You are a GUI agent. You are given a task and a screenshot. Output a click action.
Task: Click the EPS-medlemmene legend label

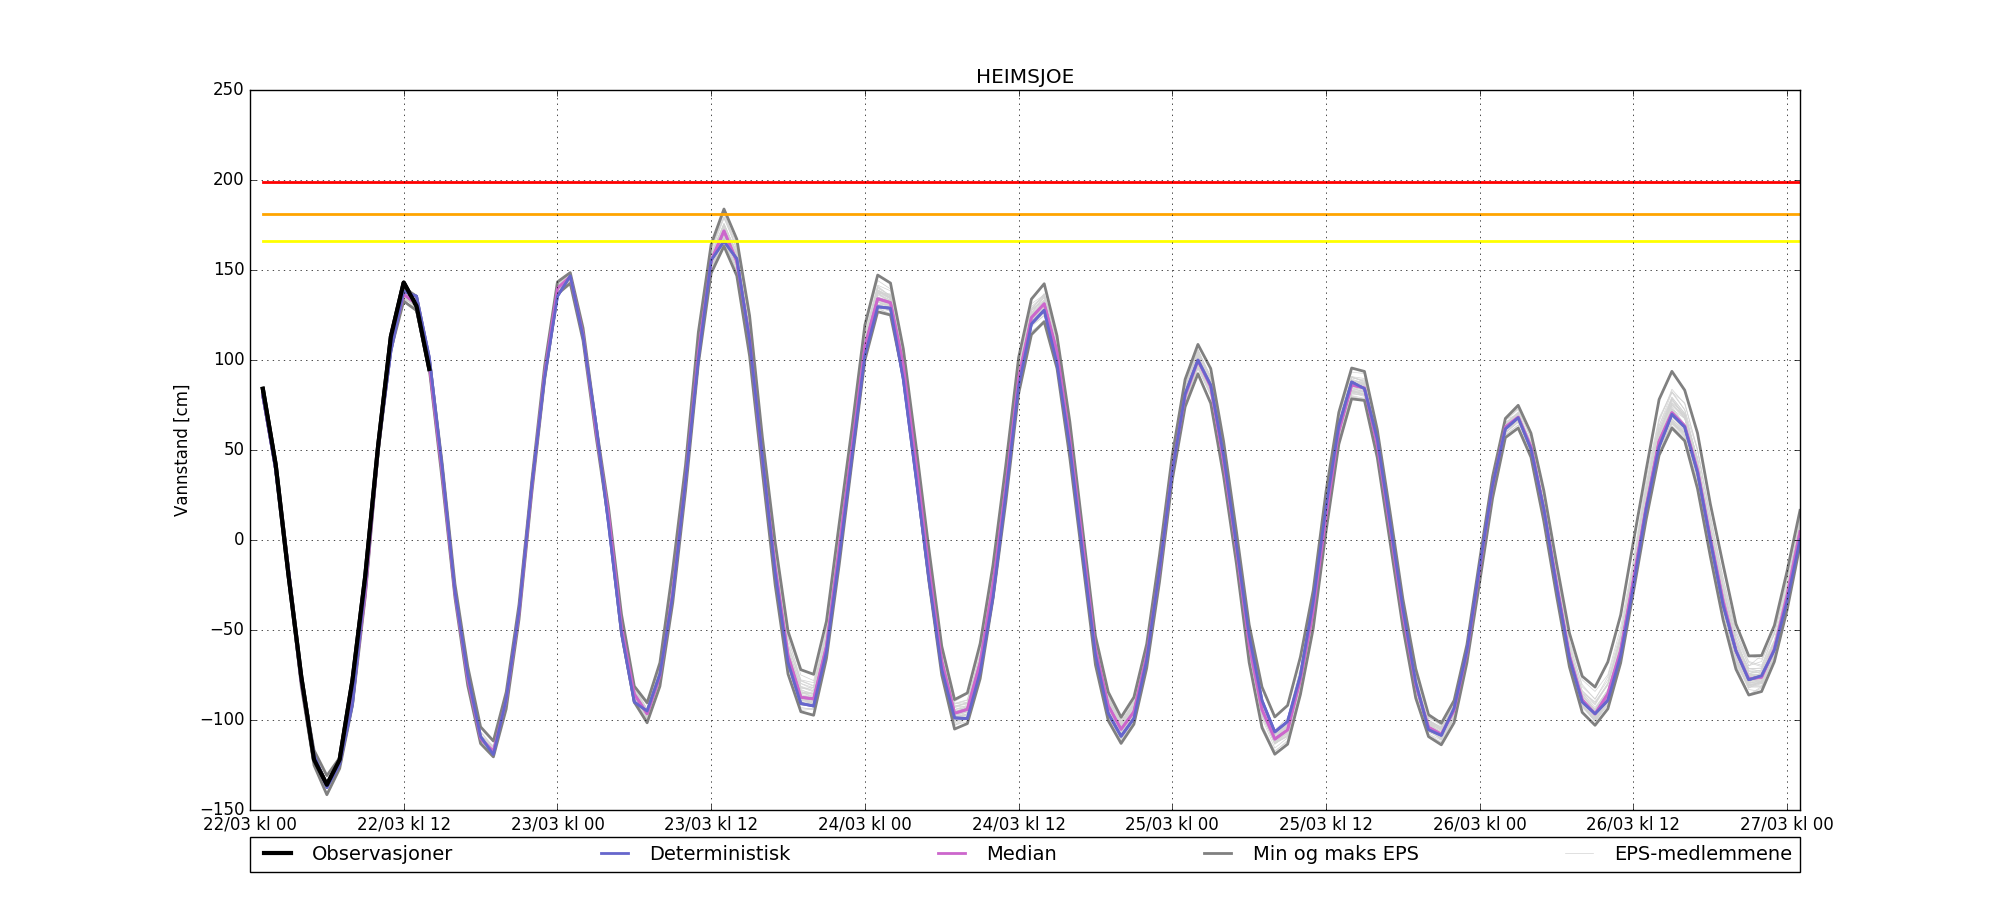(x=1702, y=854)
